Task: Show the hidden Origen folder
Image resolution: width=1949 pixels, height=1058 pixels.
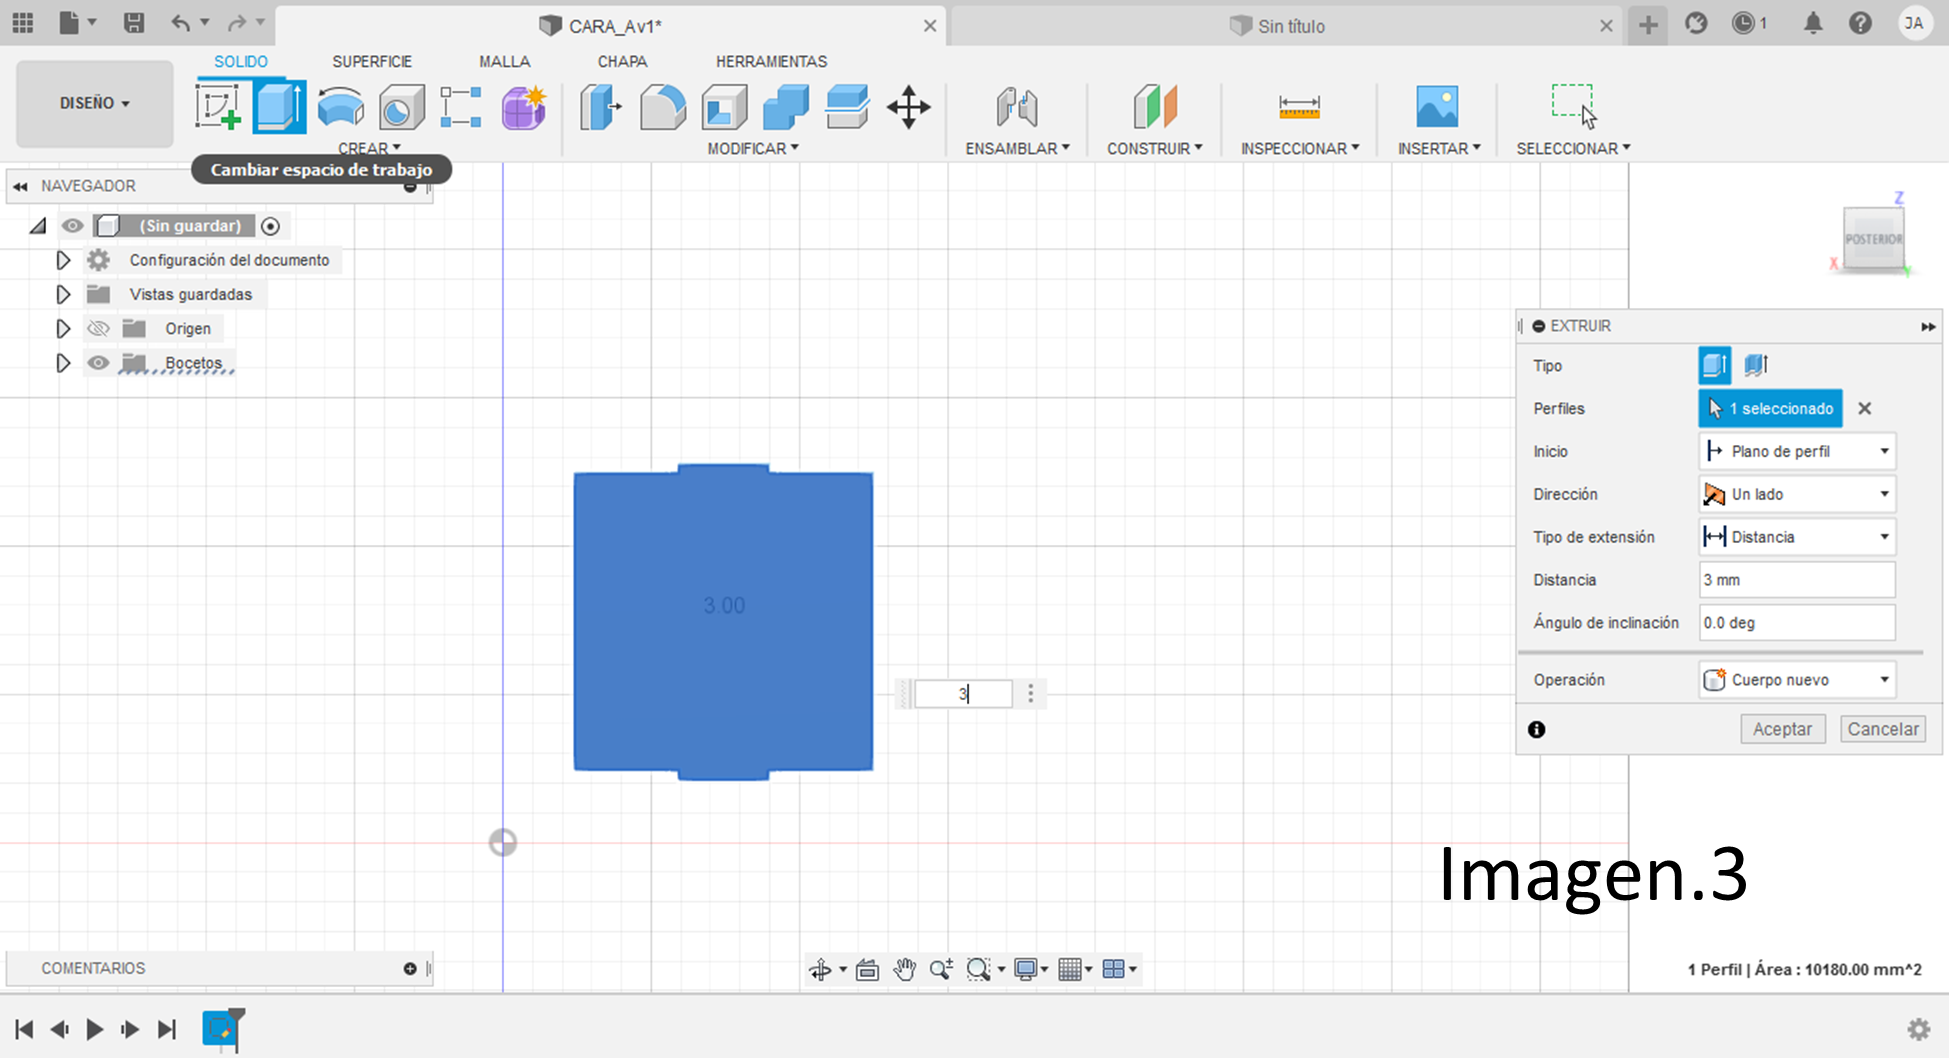Action: coord(98,328)
